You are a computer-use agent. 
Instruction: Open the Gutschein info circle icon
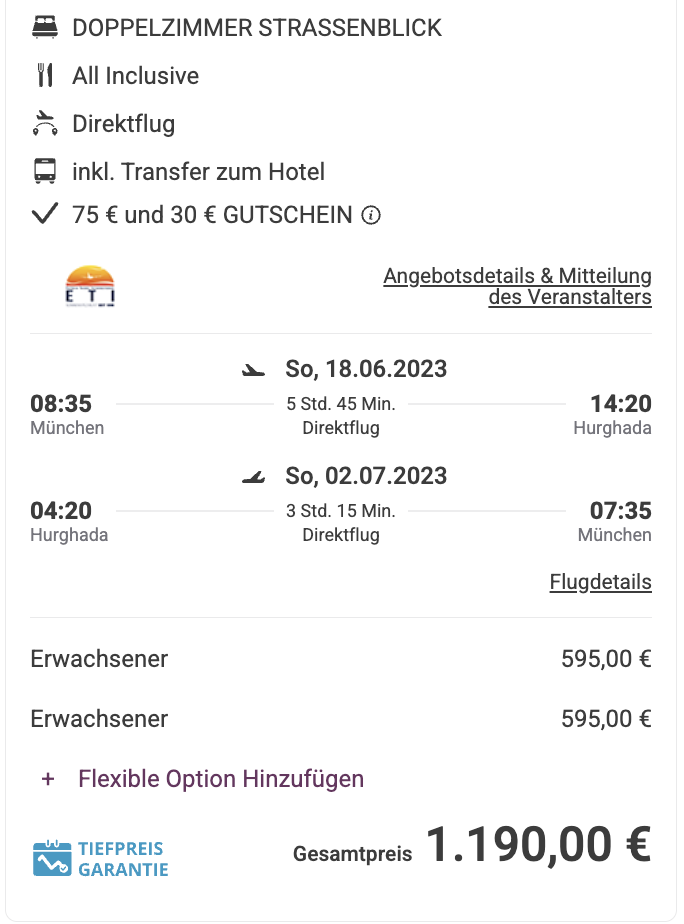(x=371, y=215)
